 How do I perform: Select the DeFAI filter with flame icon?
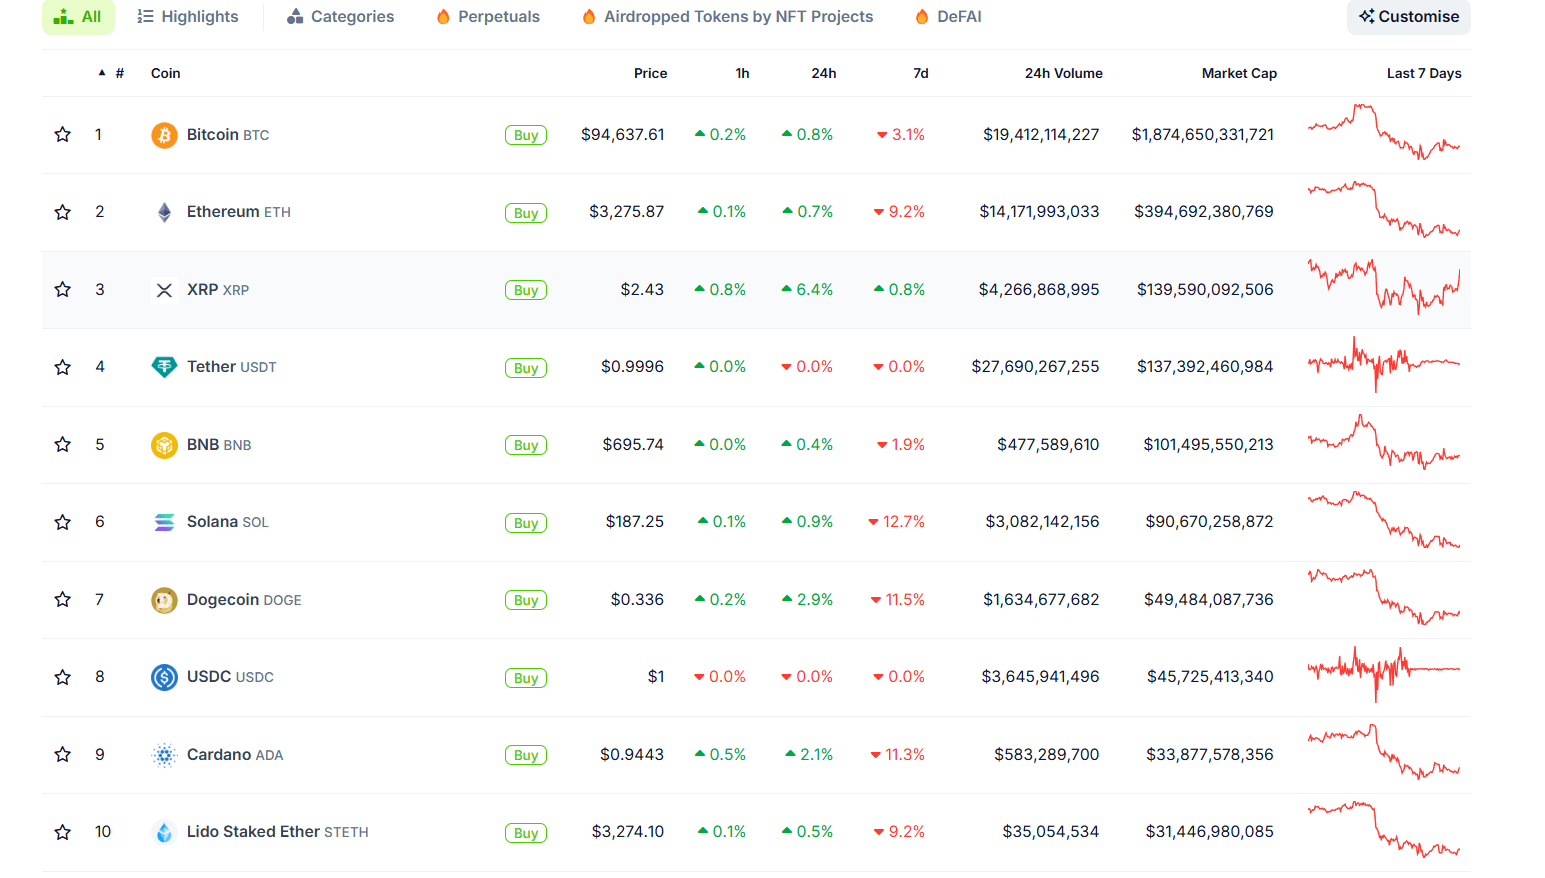coord(947,16)
